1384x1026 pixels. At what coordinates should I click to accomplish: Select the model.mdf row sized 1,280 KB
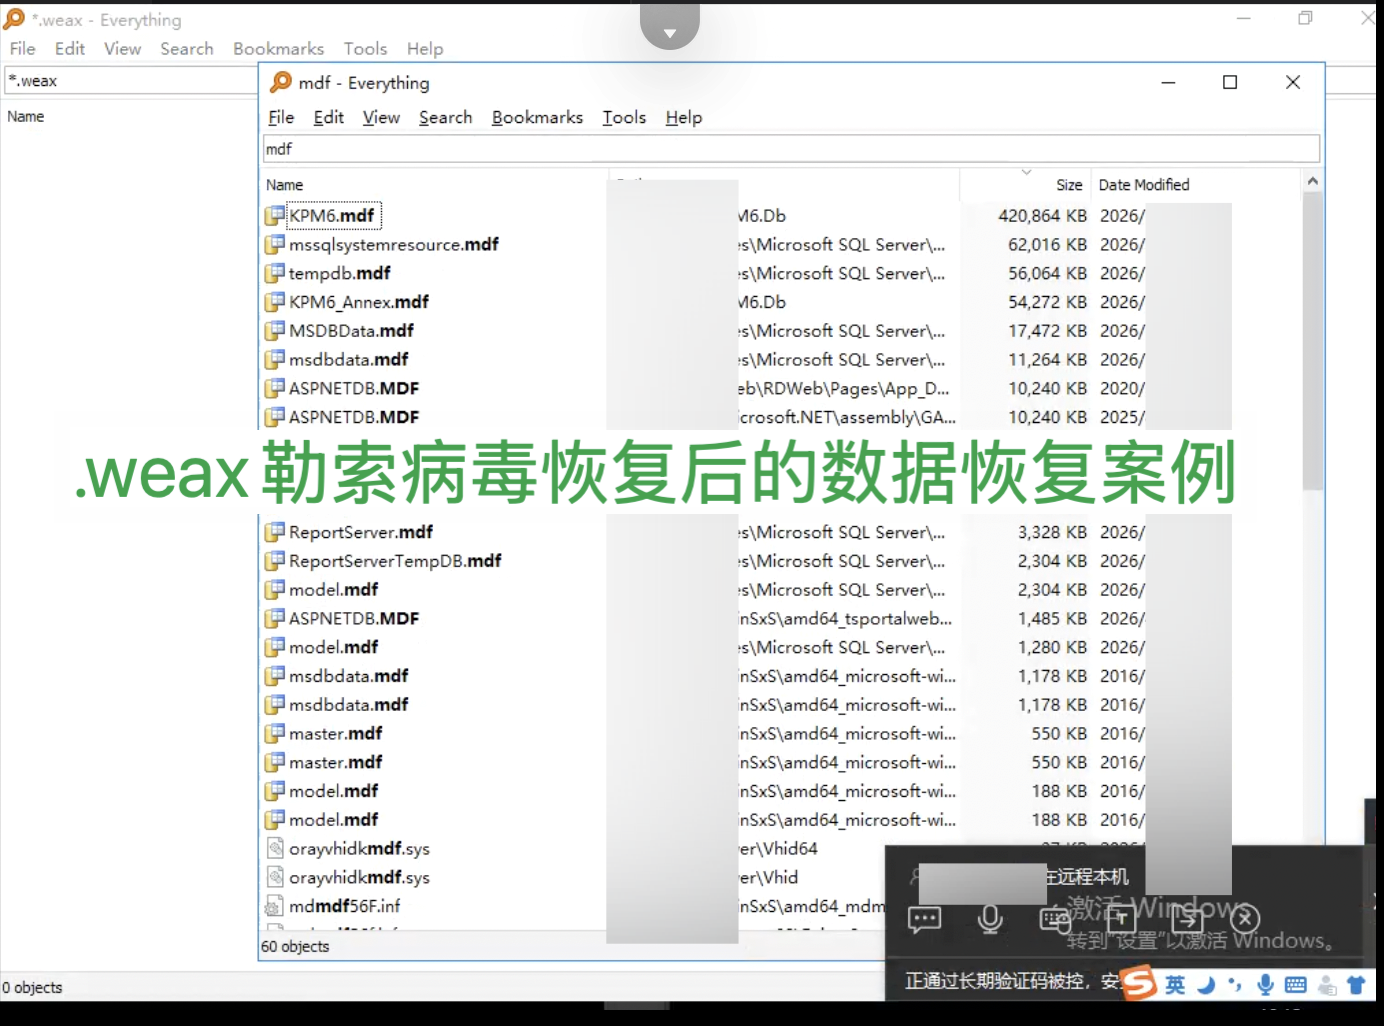(x=781, y=647)
